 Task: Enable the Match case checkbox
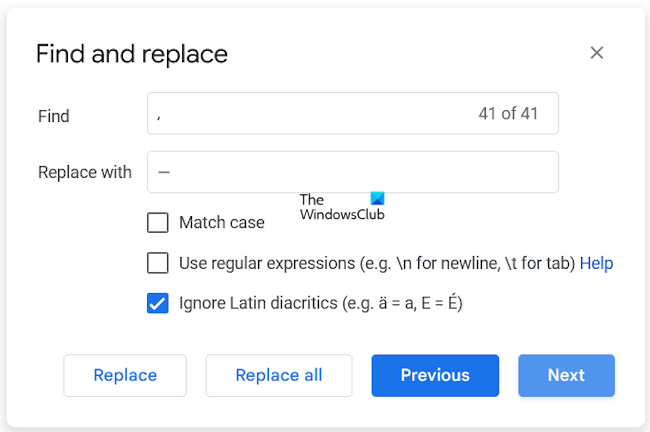click(158, 223)
